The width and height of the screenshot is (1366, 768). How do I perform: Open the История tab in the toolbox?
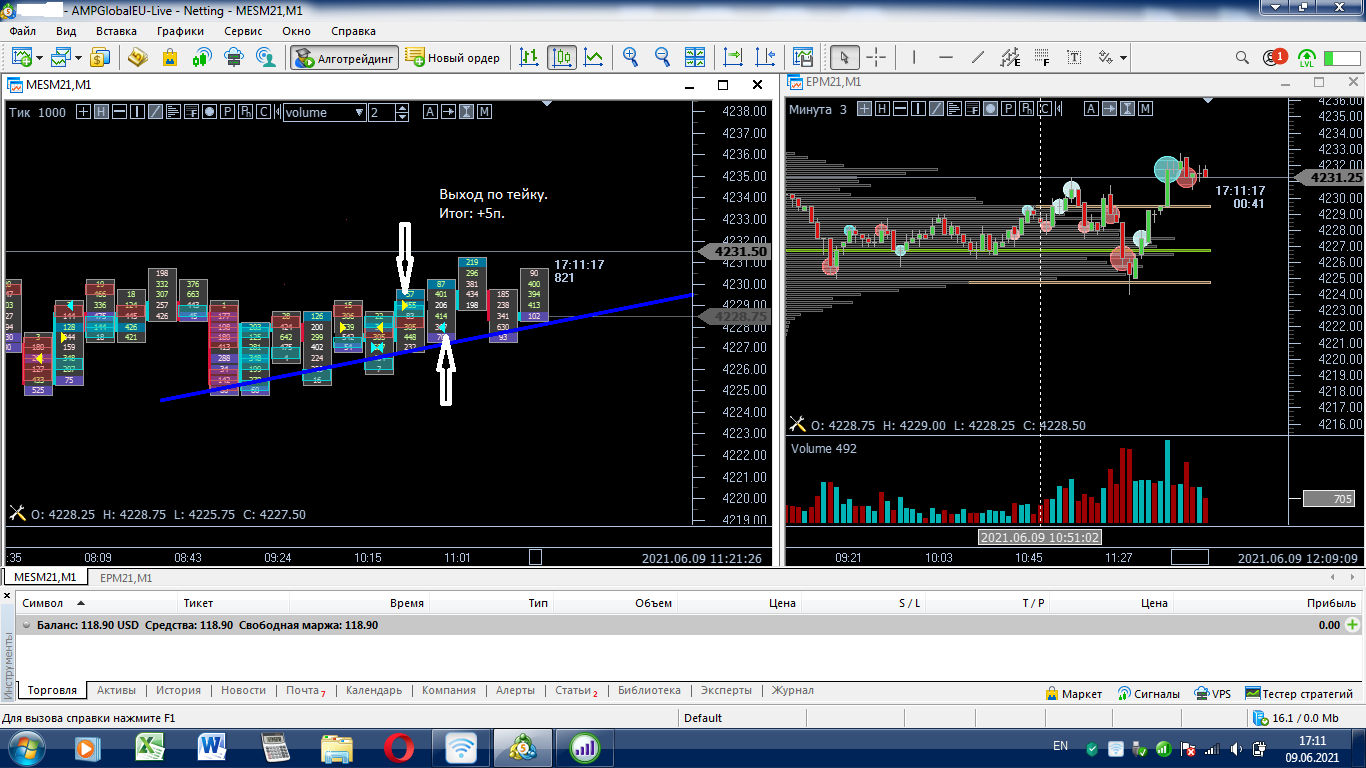[178, 690]
